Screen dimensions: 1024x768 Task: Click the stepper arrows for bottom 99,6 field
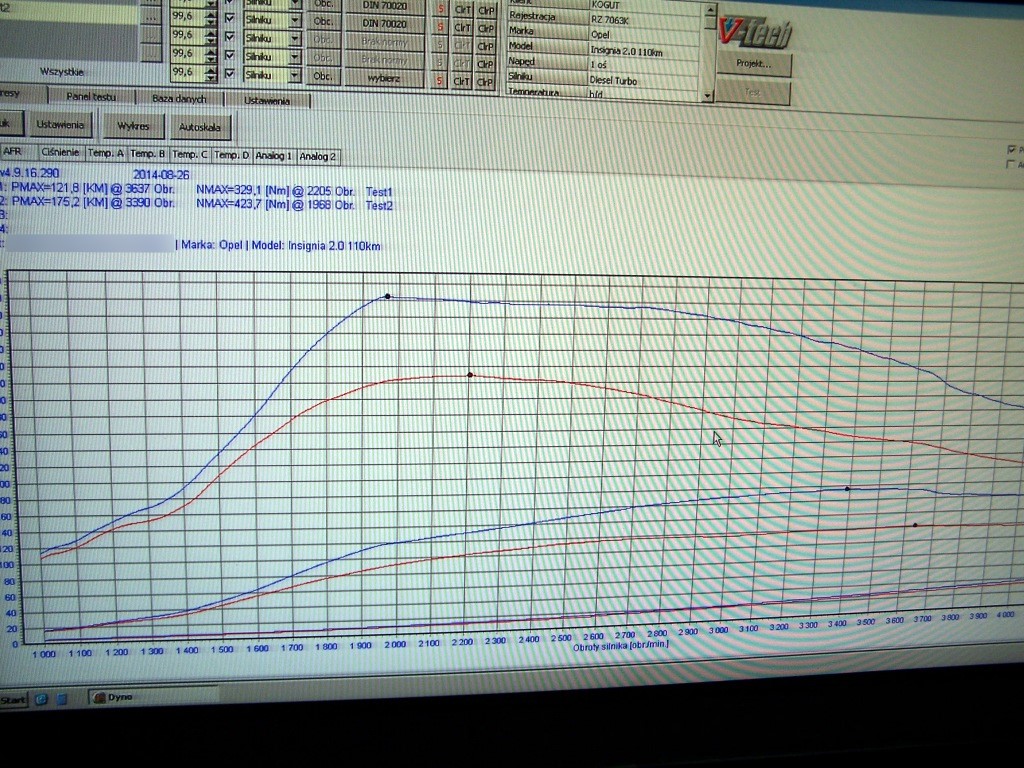click(210, 74)
